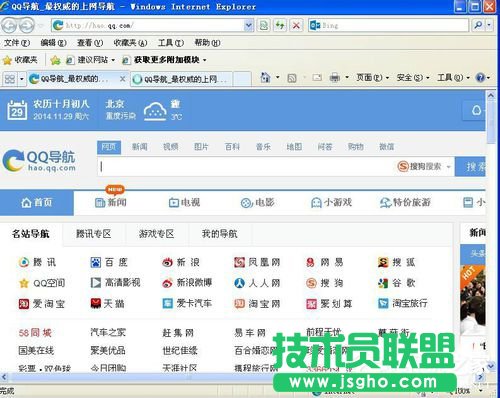Open Quick Tabs grid icon
500x398 pixels.
tap(10, 79)
